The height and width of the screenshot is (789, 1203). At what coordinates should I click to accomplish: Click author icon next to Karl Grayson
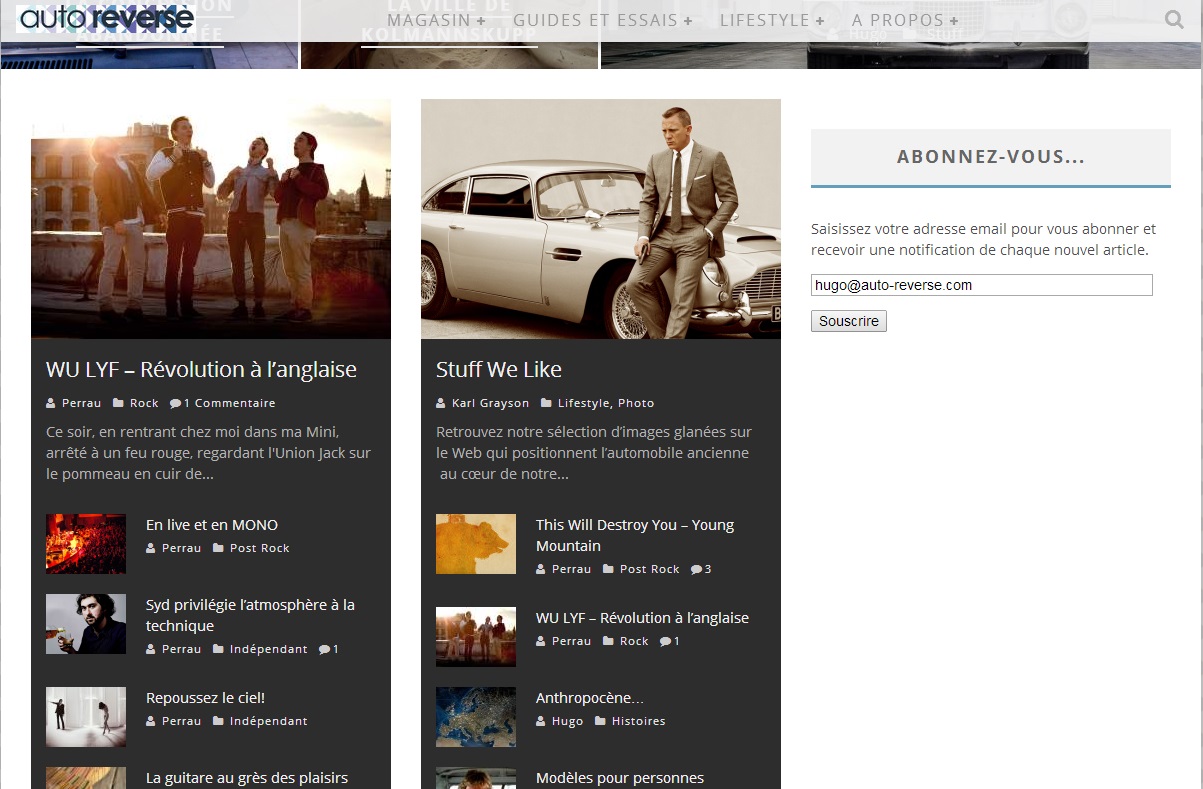point(441,403)
